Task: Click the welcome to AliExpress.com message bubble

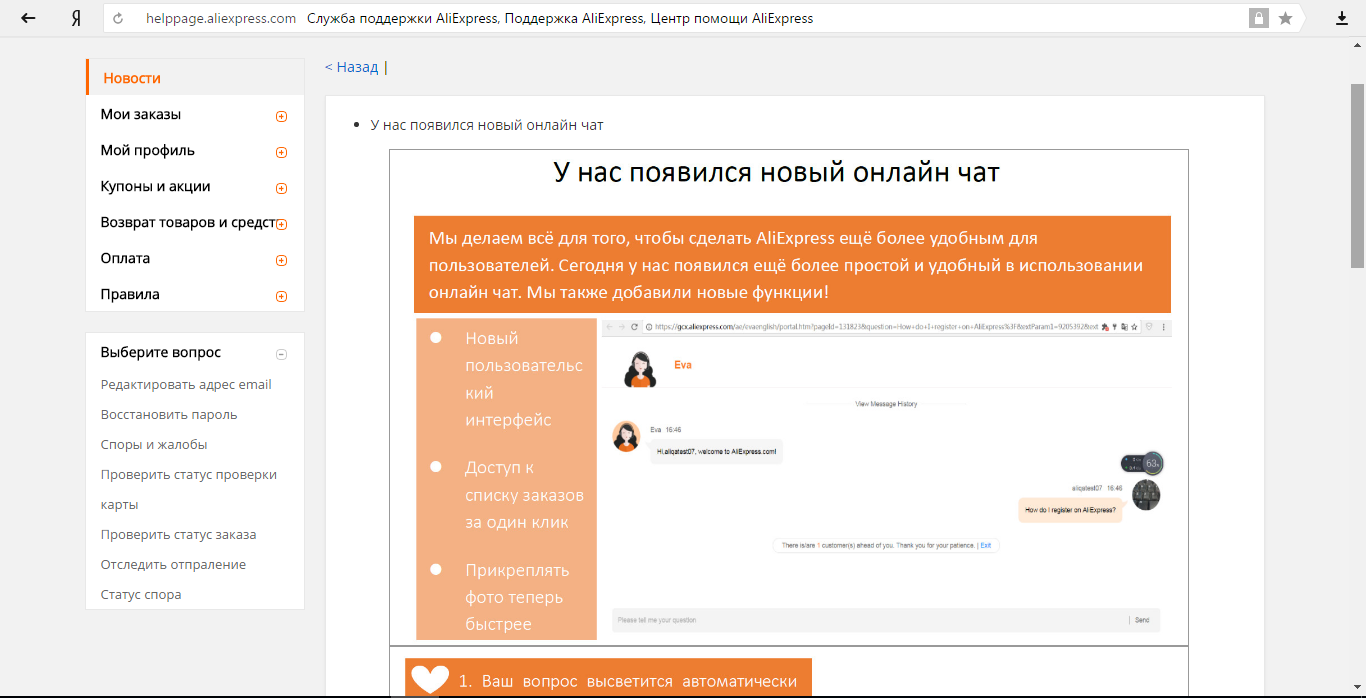Action: tap(716, 452)
